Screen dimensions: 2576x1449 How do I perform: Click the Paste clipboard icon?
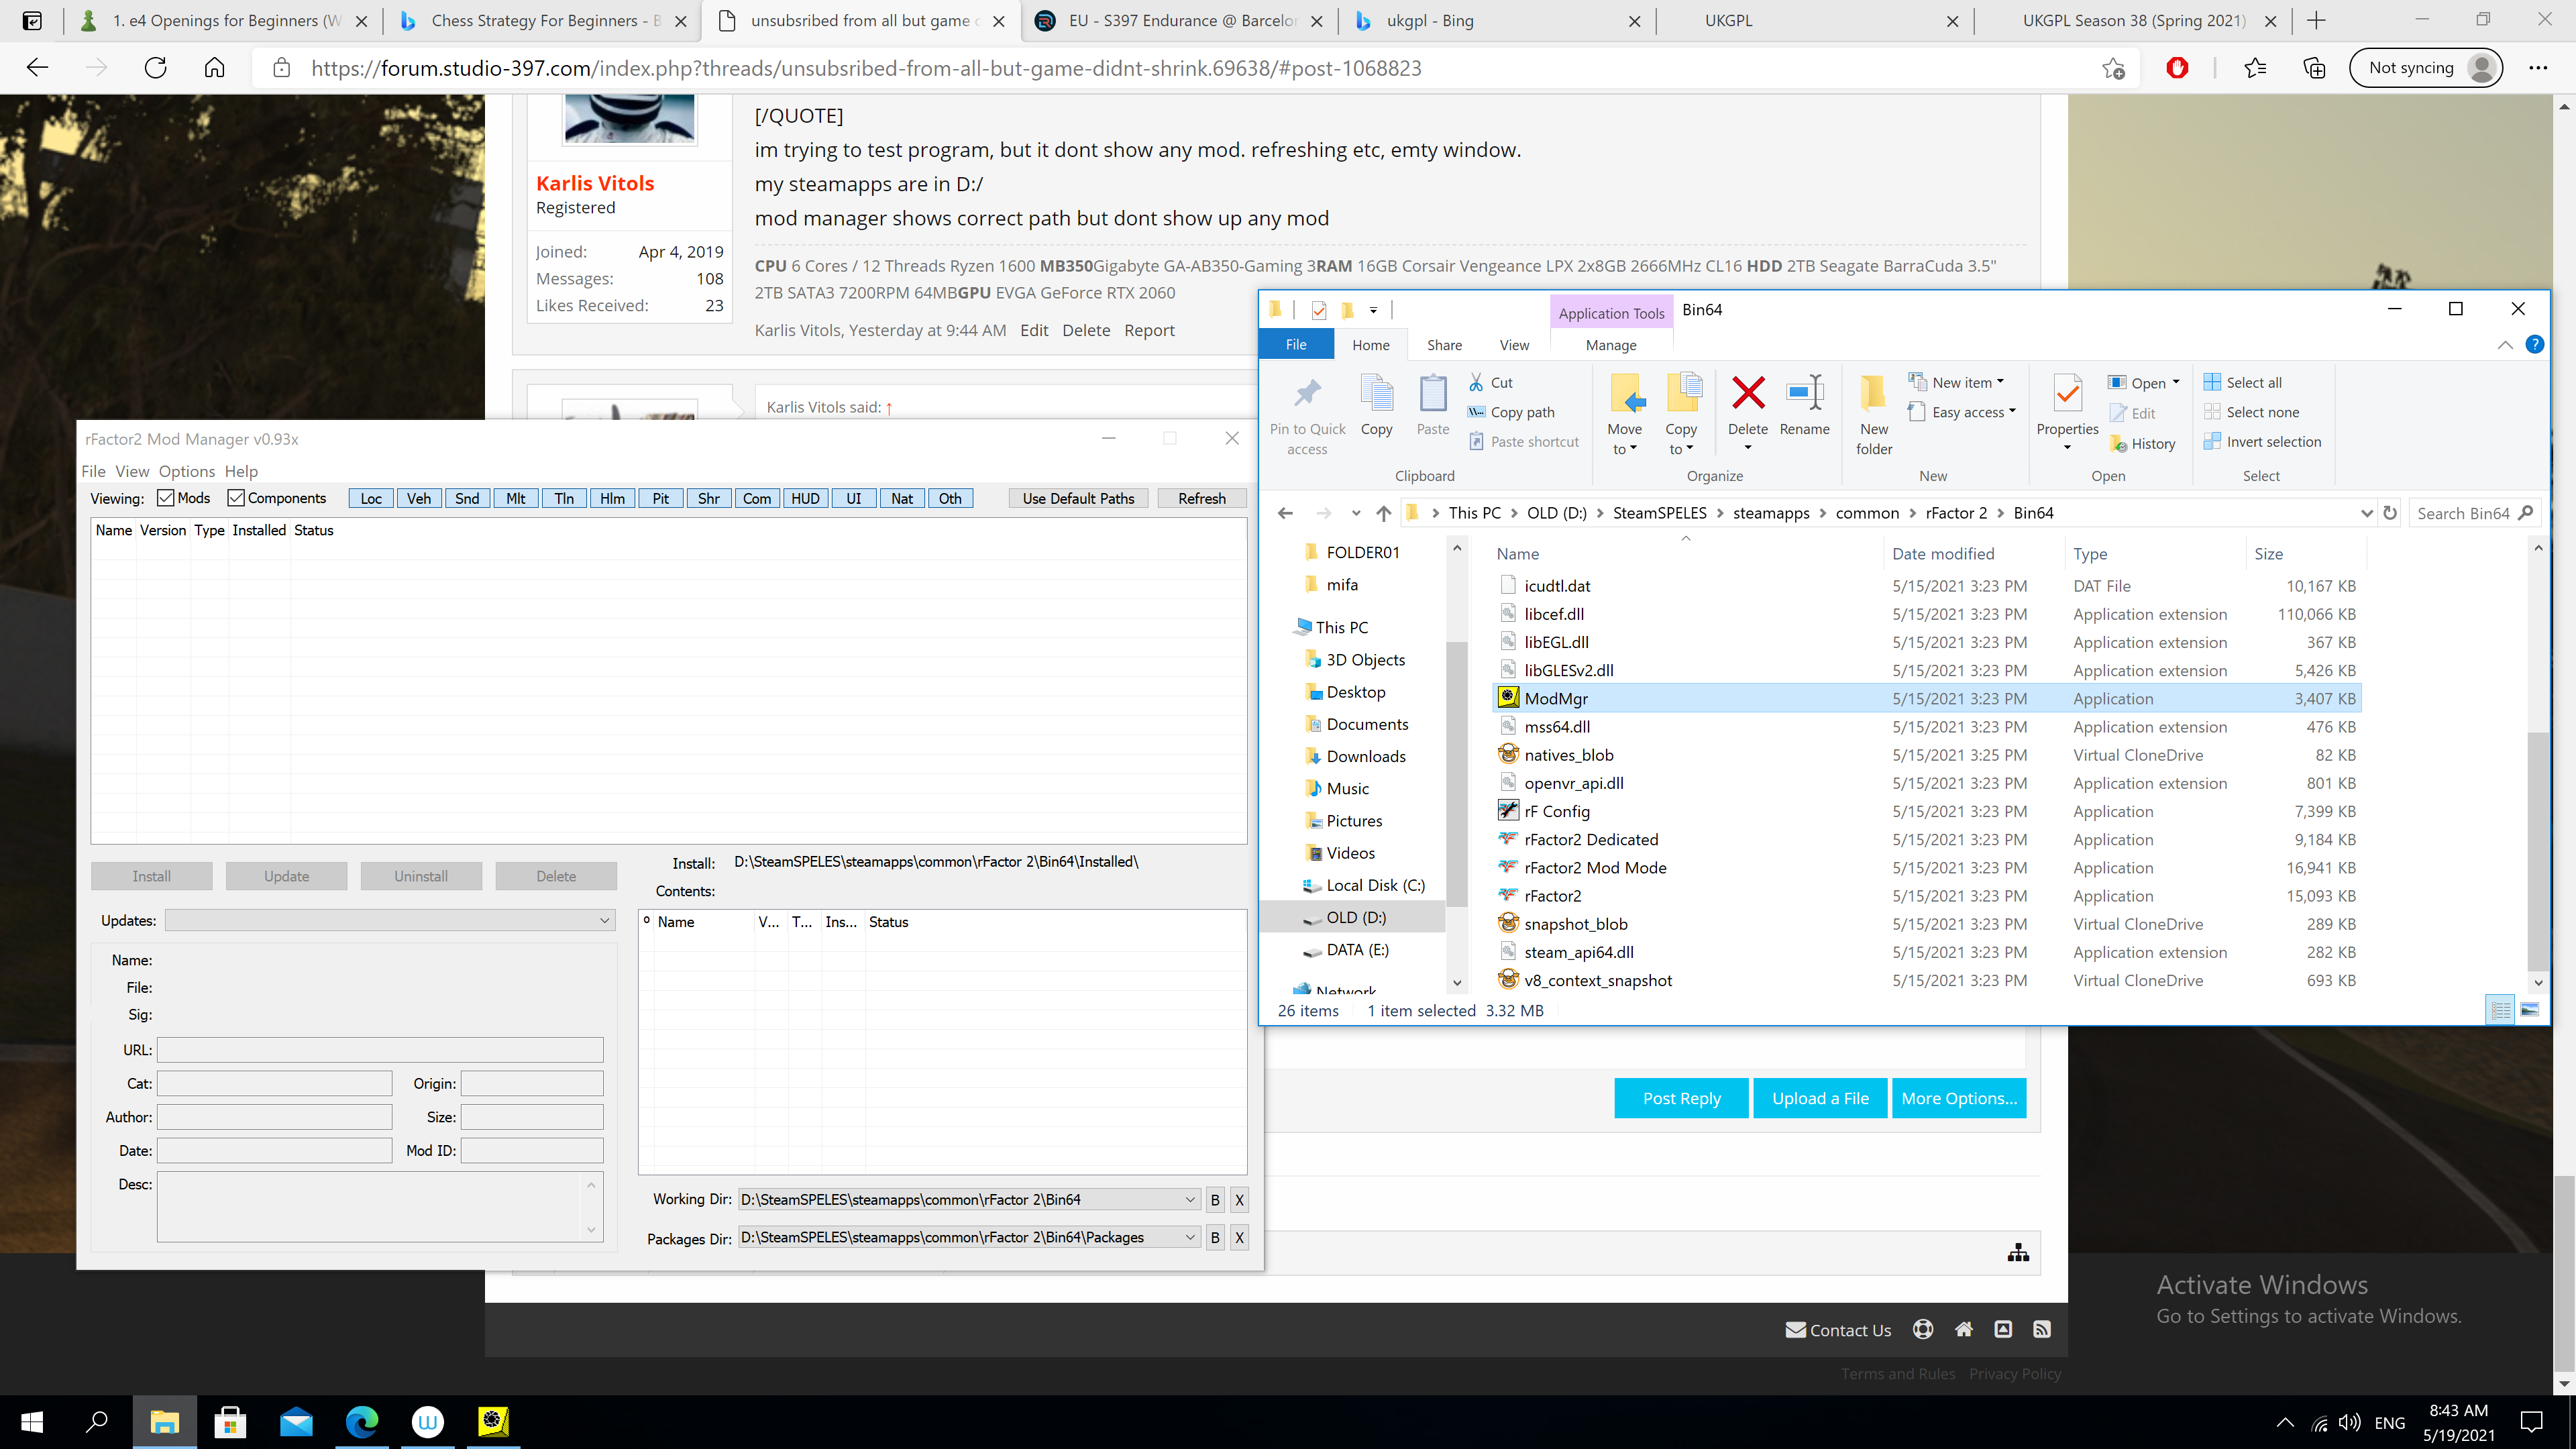(x=1433, y=394)
